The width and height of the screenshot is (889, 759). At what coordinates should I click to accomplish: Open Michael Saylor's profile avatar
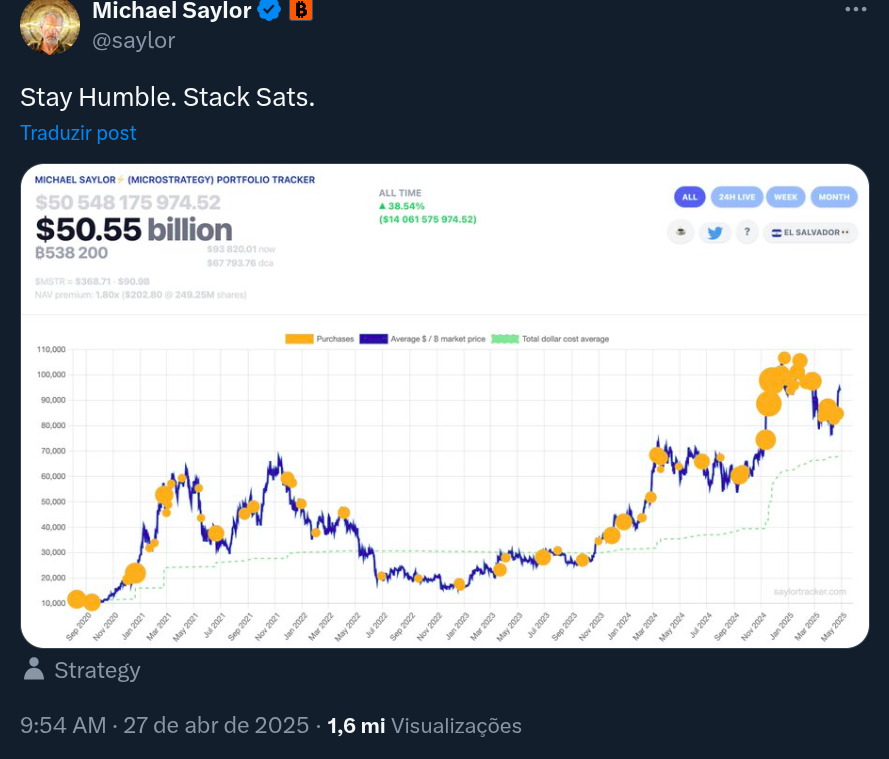click(x=50, y=26)
